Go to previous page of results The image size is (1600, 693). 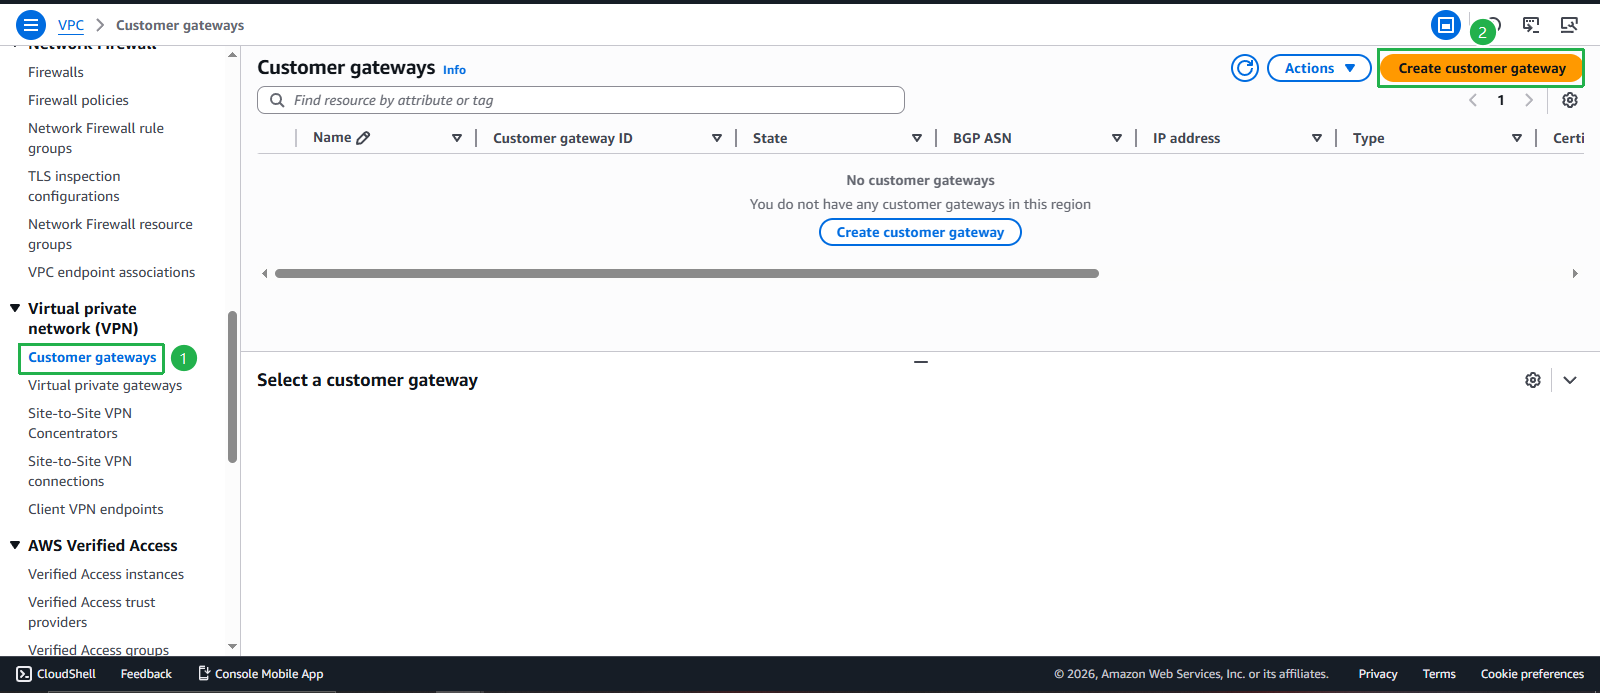coord(1472,100)
